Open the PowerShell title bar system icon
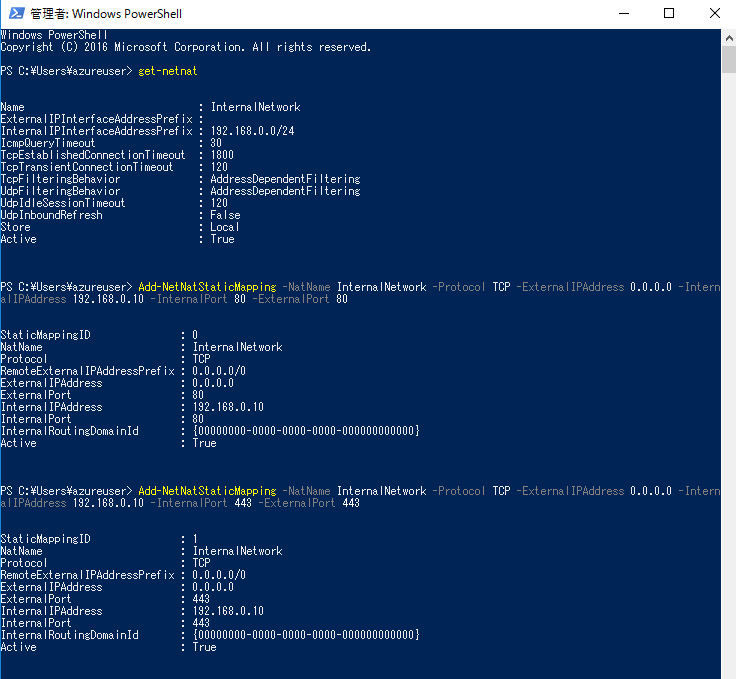Image resolution: width=736 pixels, height=679 pixels. point(16,14)
